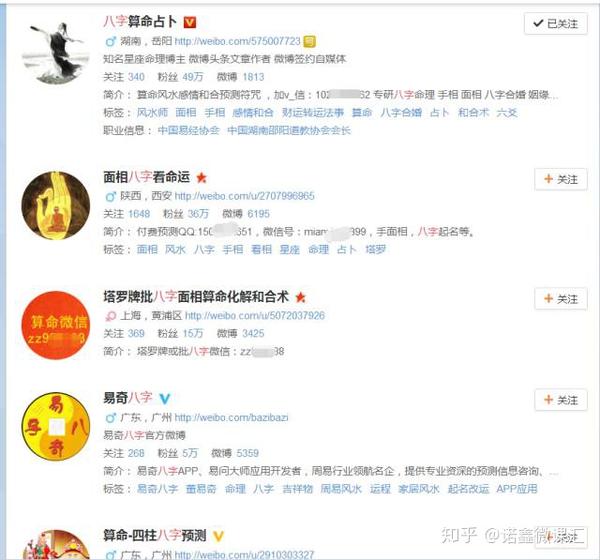The height and width of the screenshot is (560, 600).
Task: Click the yellow membership badge after weibo.com/575007723
Action: pos(310,41)
